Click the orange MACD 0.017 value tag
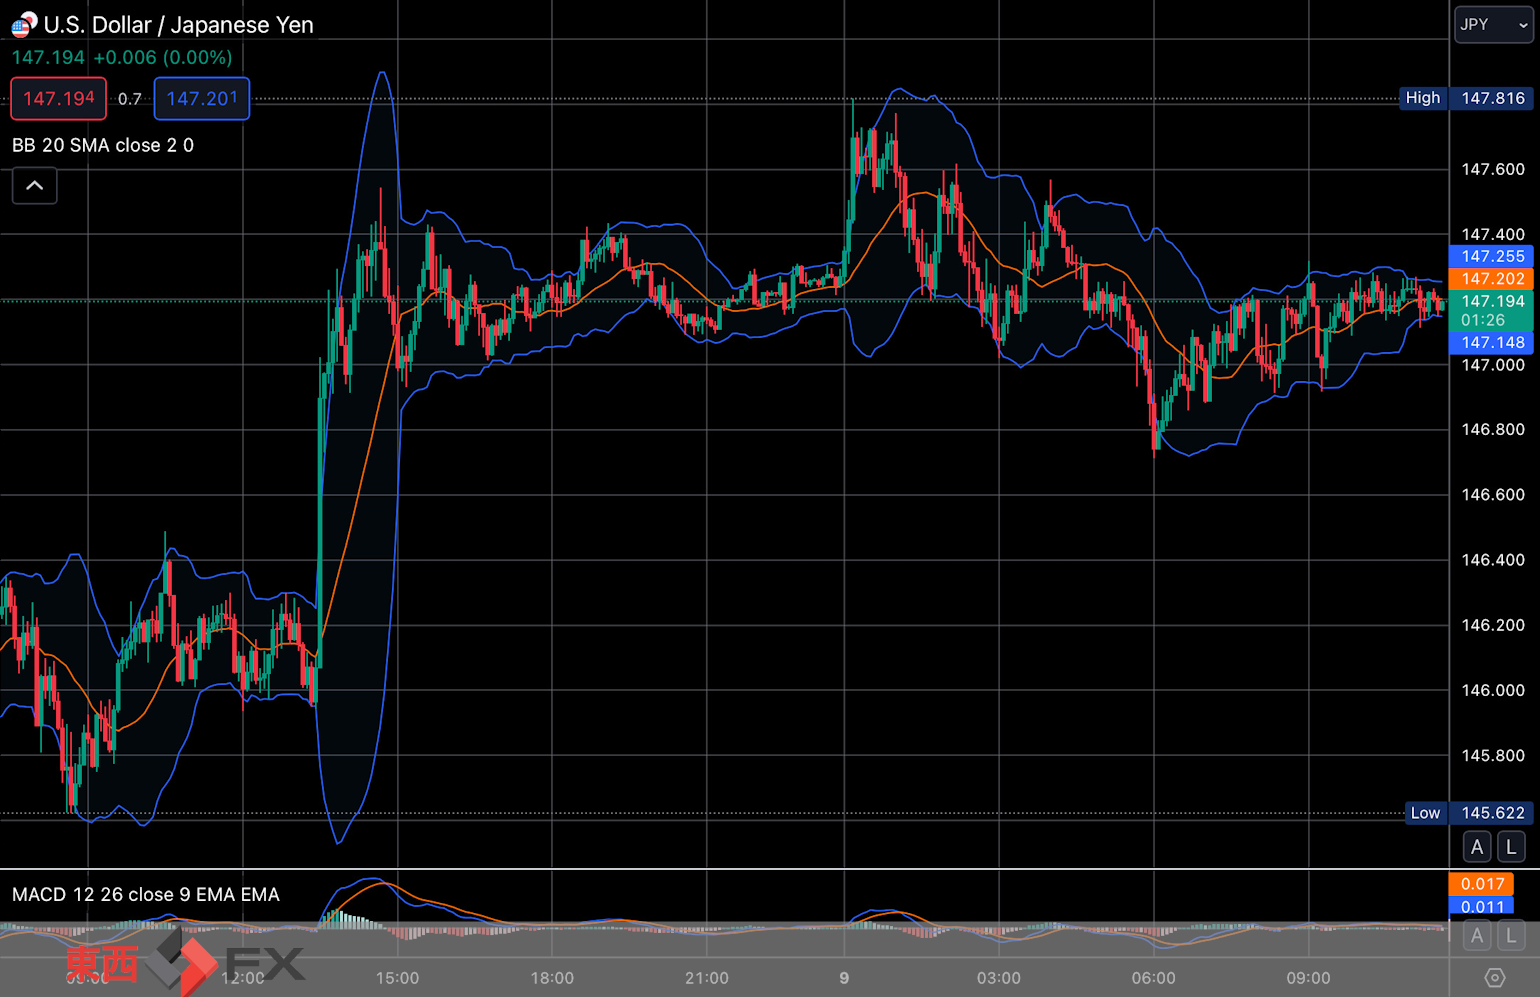Screen dimensions: 1540x997 (1481, 883)
